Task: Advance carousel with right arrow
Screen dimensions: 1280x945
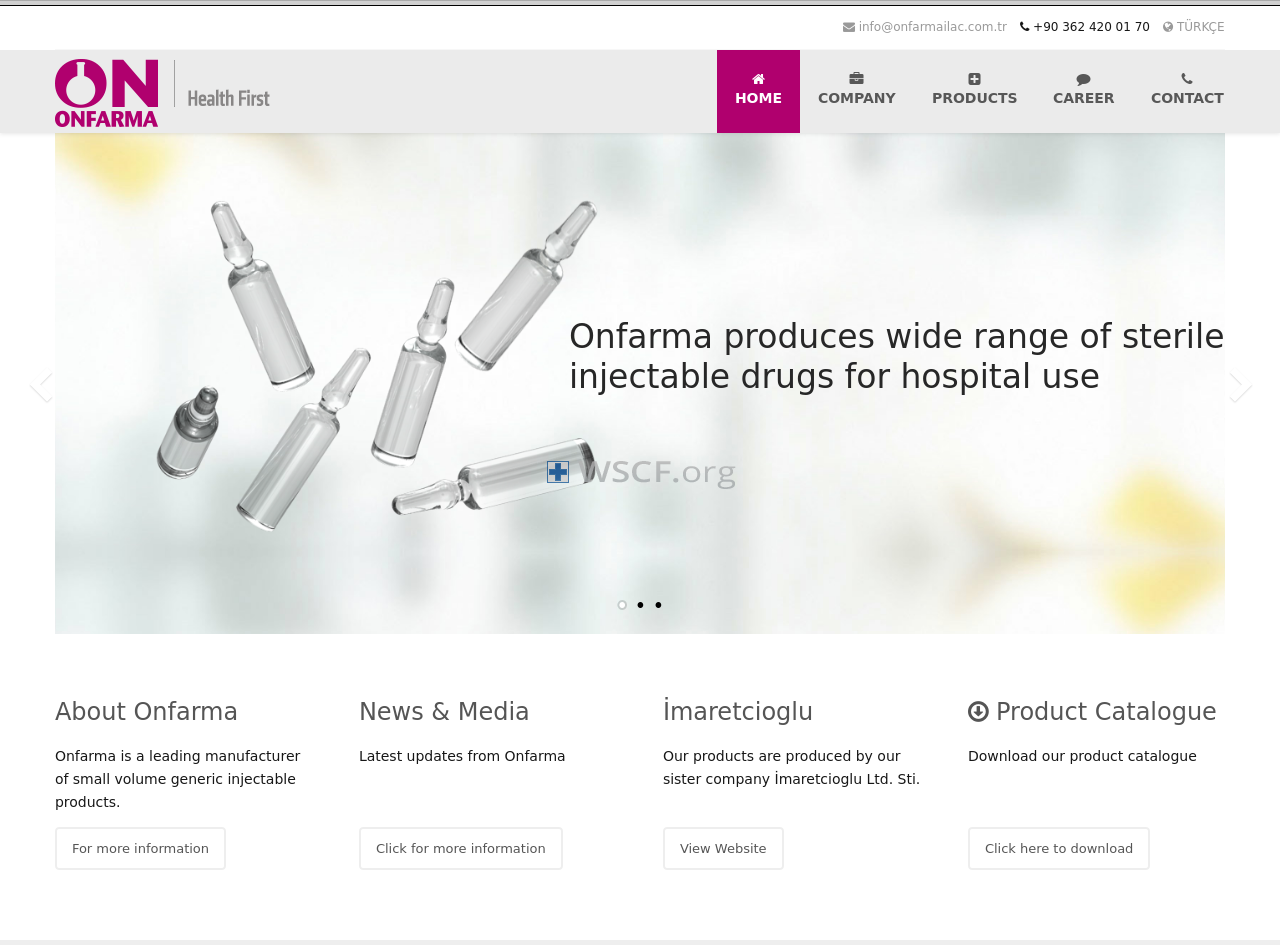Action: pyautogui.click(x=1240, y=388)
